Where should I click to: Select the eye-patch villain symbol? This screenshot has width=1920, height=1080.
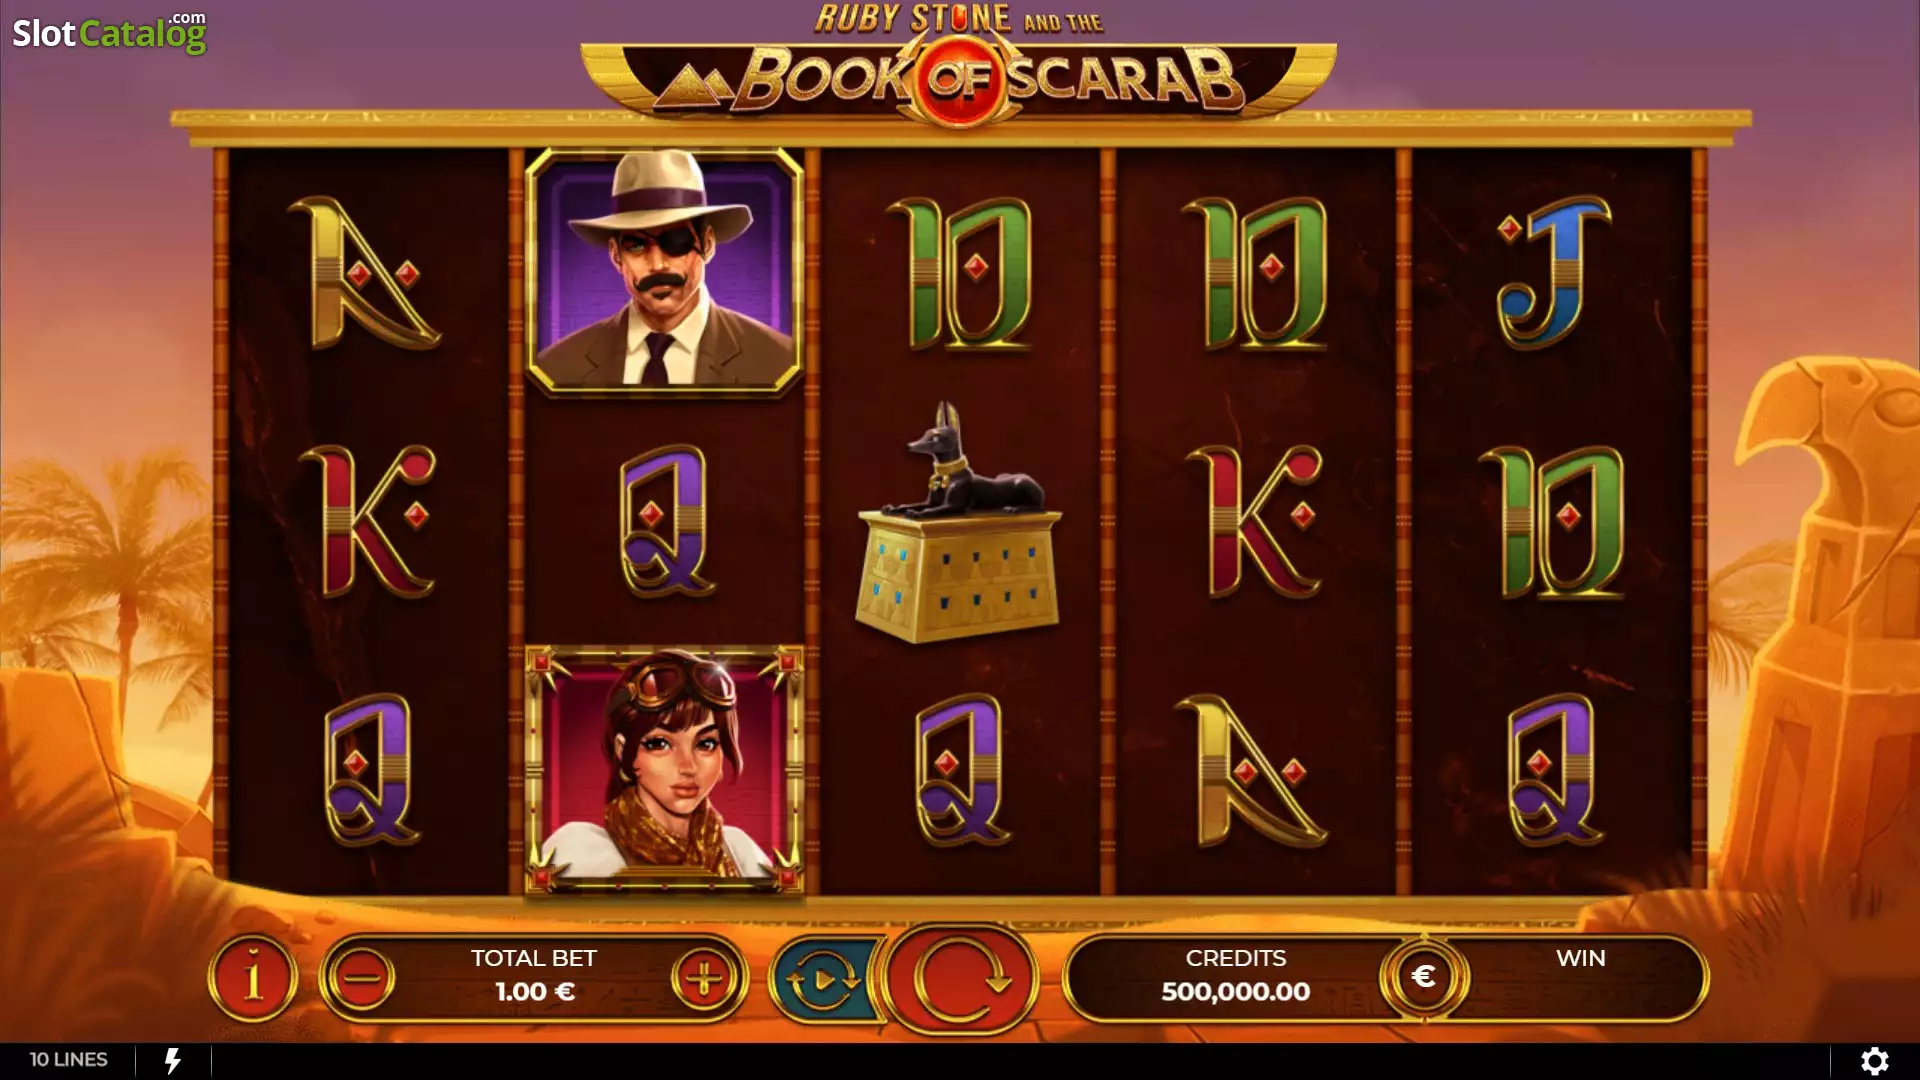click(664, 271)
